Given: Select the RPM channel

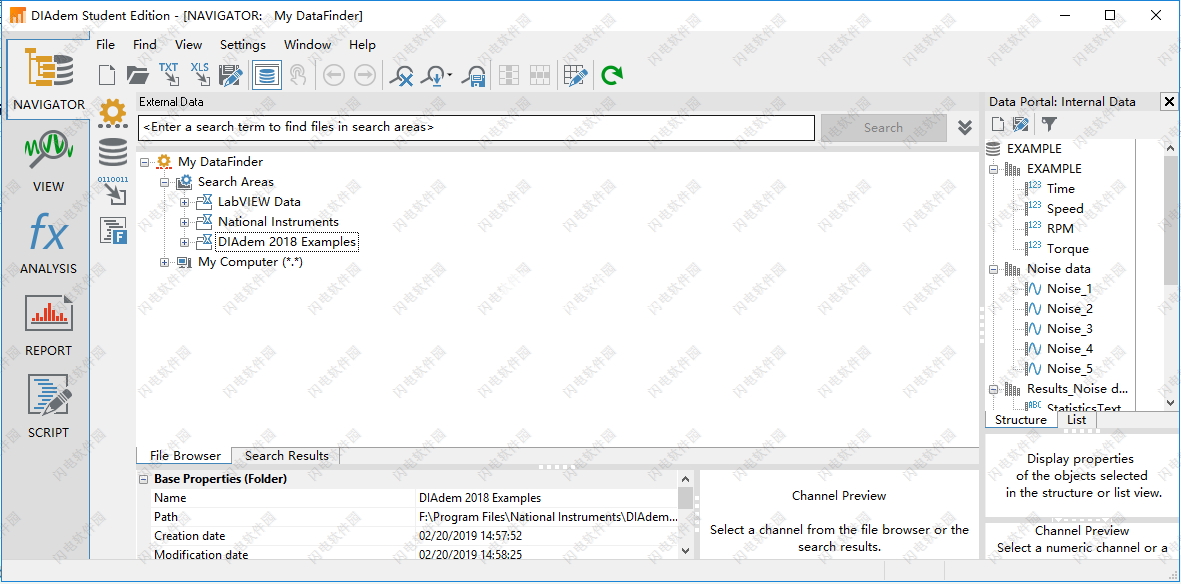Looking at the screenshot, I should 1060,228.
